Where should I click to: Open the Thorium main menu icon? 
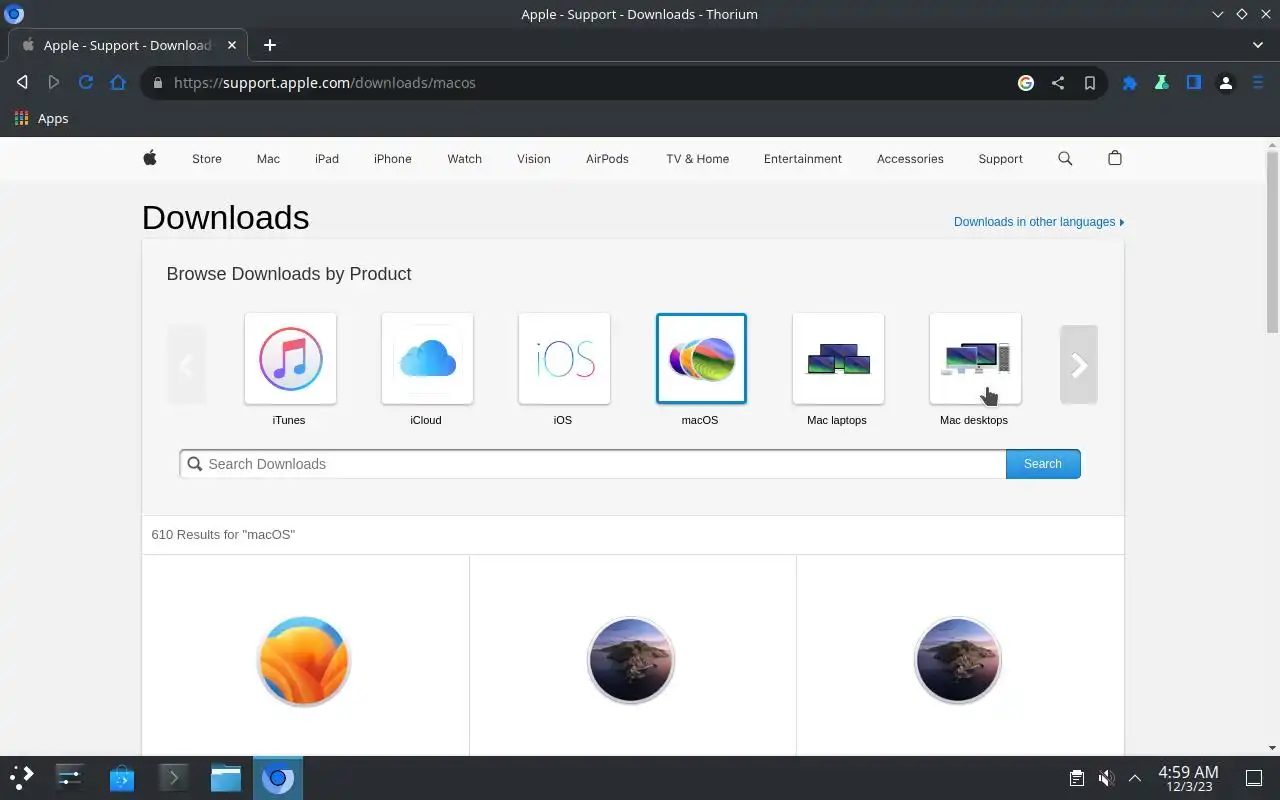click(x=1258, y=83)
